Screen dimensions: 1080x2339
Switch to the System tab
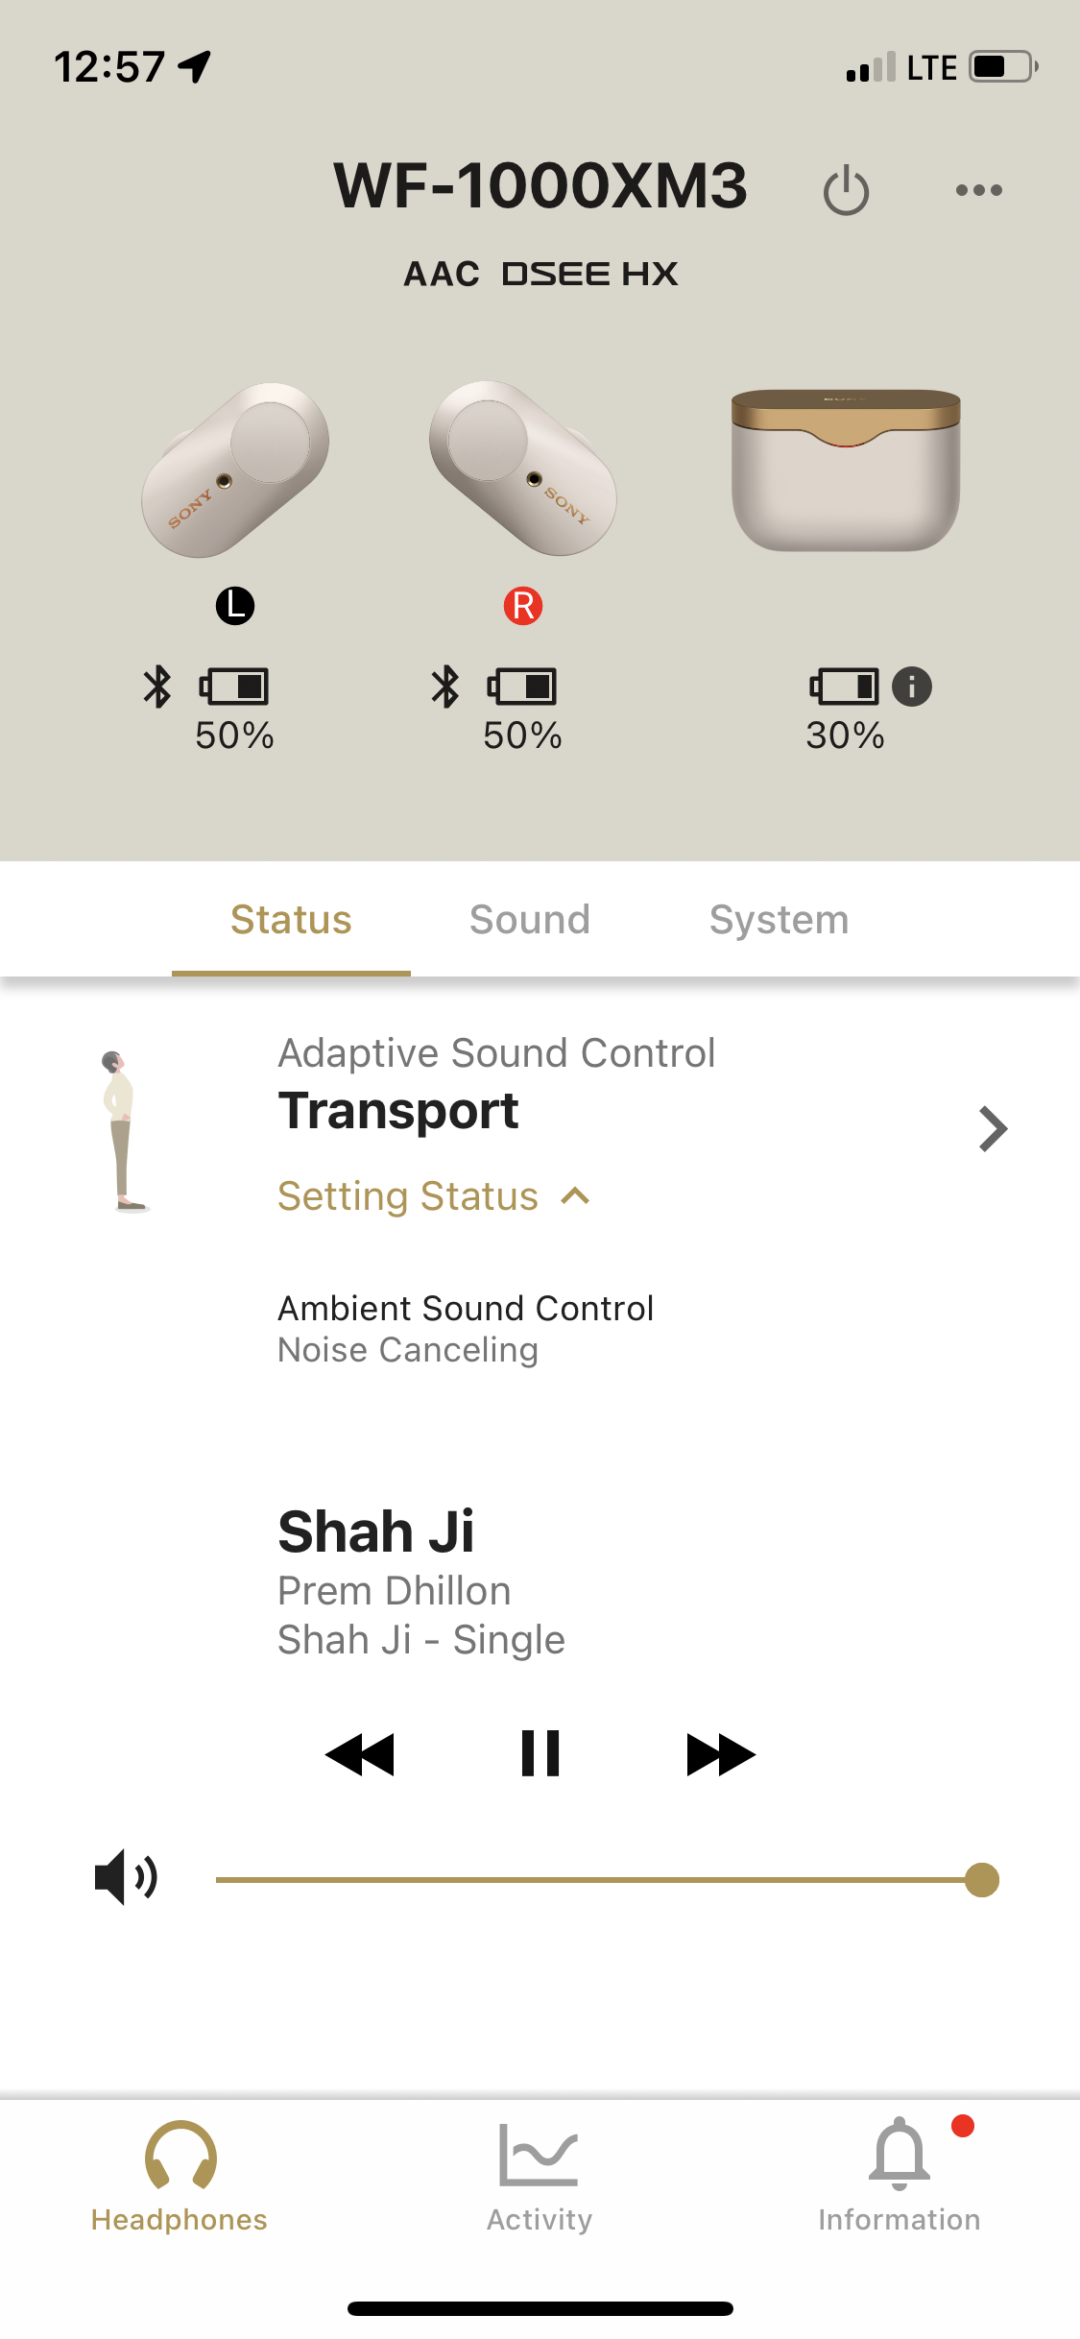point(779,919)
